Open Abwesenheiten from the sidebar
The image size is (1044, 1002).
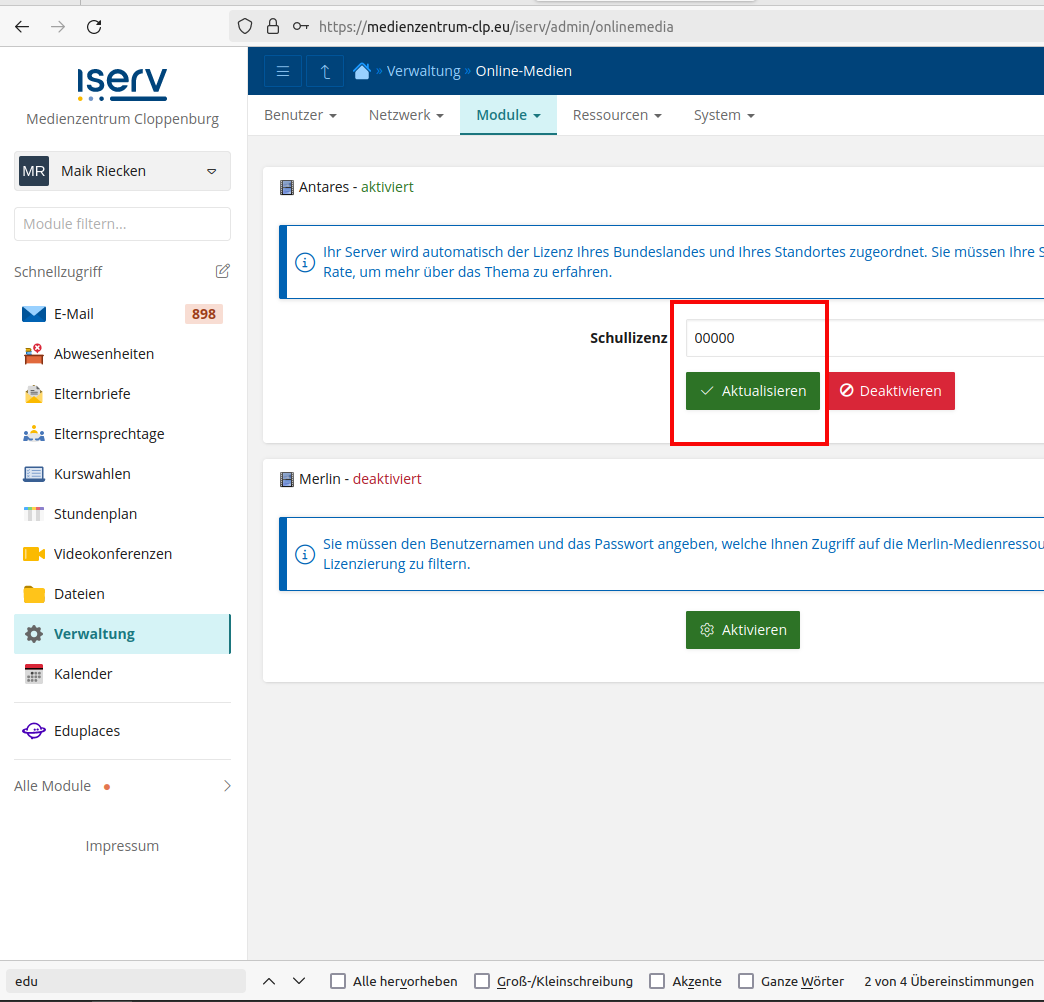click(103, 354)
